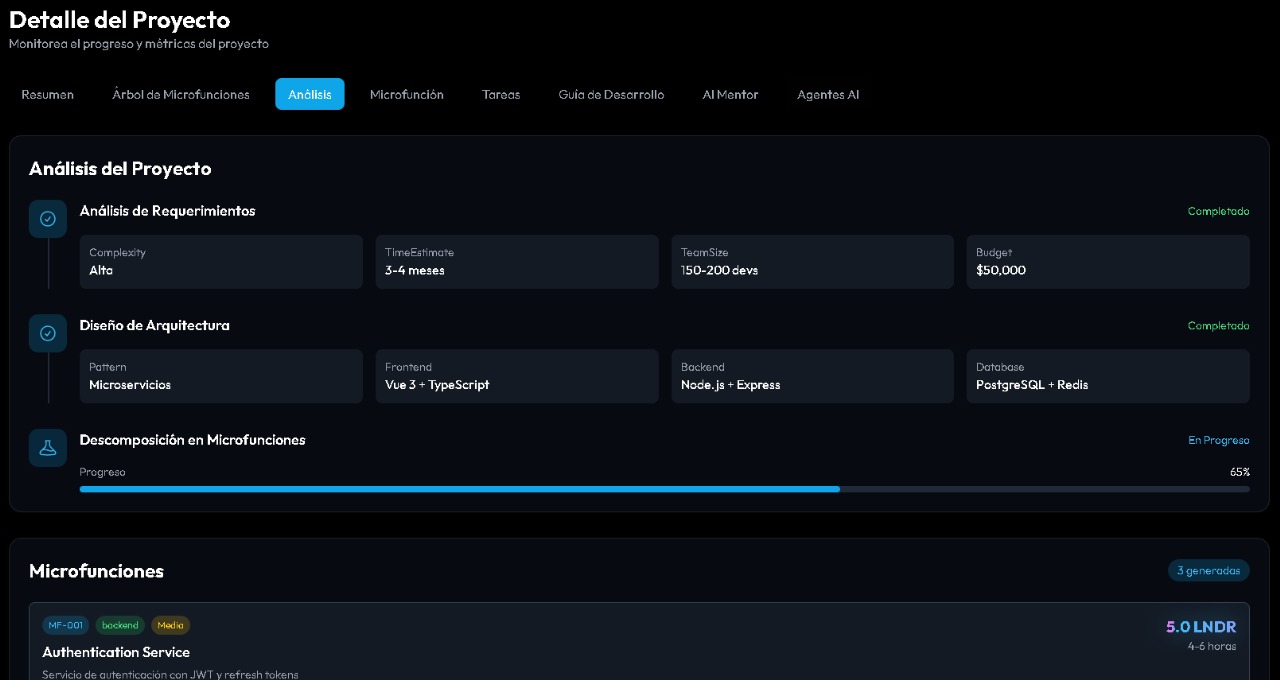The height and width of the screenshot is (680, 1280).
Task: Click the Backend Node.js + Express card
Action: pos(812,376)
